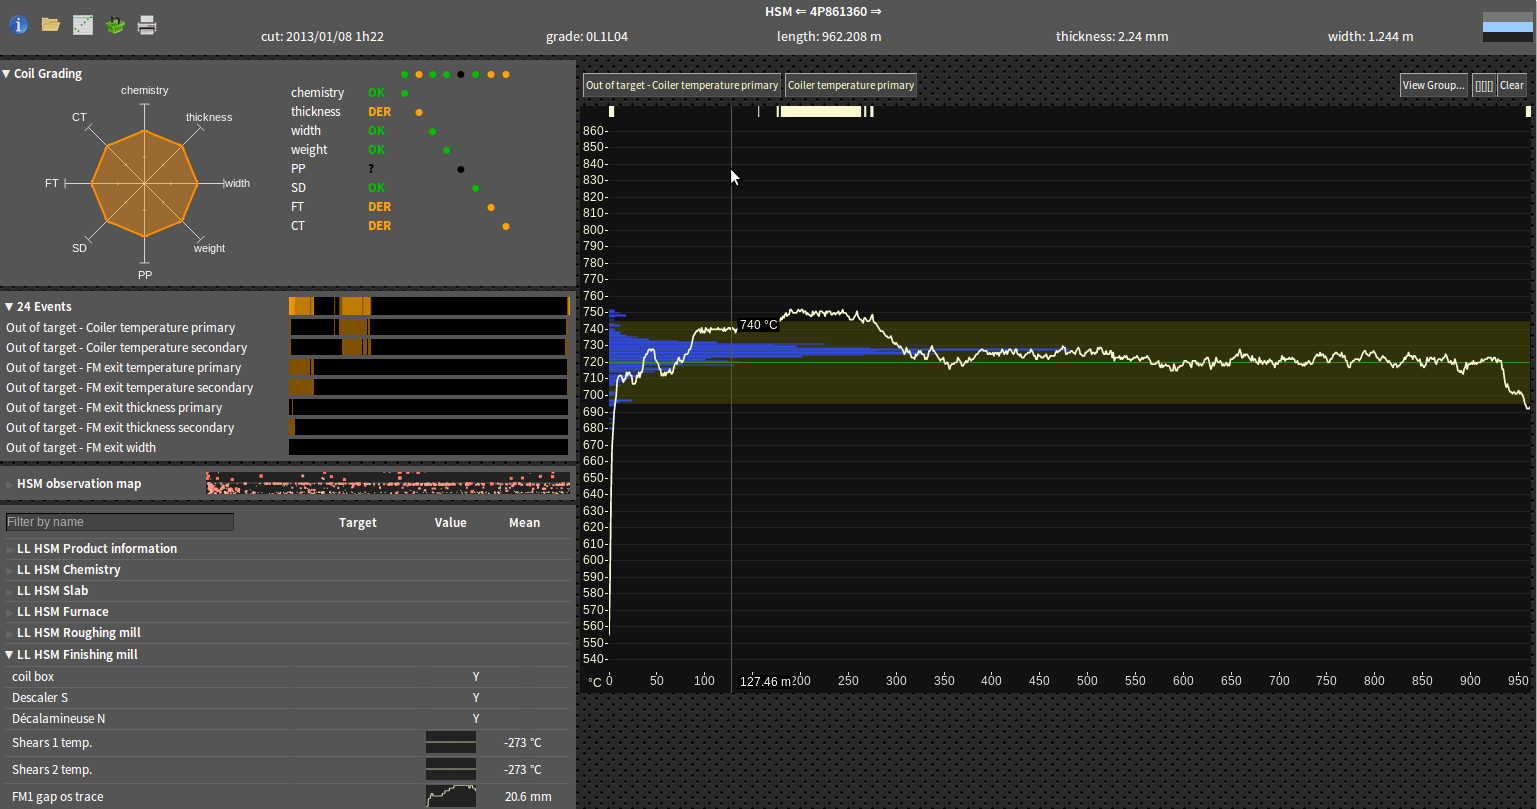Viewport: 1537px width, 809px height.
Task: Click the 740 °C cursor value label
Action: tap(758, 325)
